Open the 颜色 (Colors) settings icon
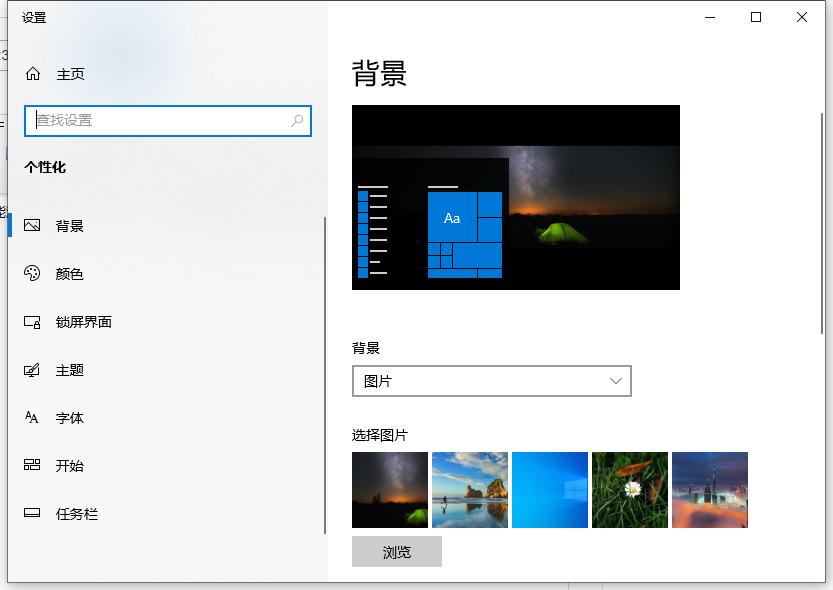Viewport: 833px width, 590px height. 31,274
